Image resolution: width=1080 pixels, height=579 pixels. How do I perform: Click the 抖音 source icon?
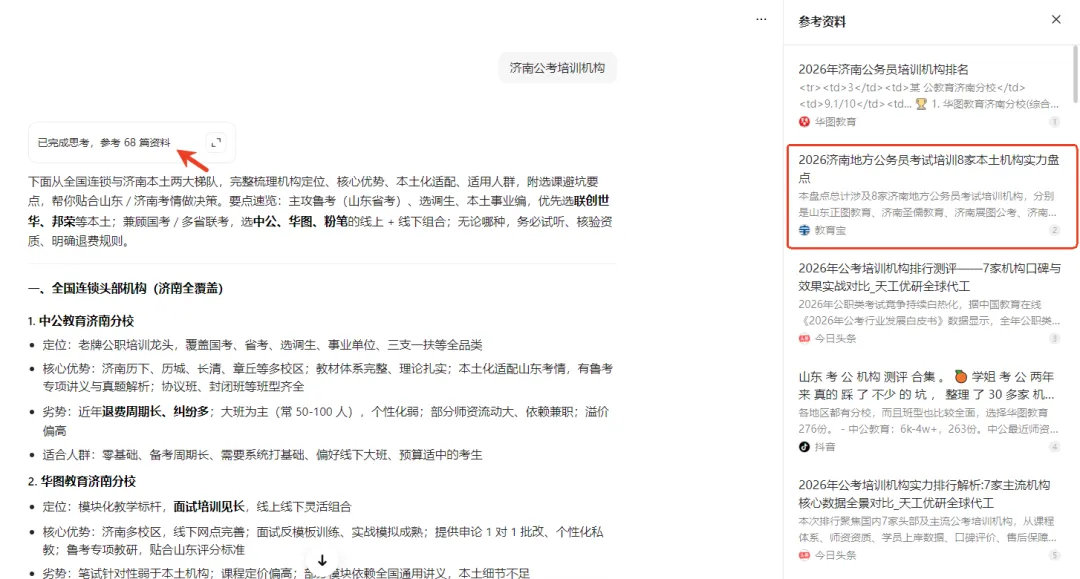tap(804, 447)
